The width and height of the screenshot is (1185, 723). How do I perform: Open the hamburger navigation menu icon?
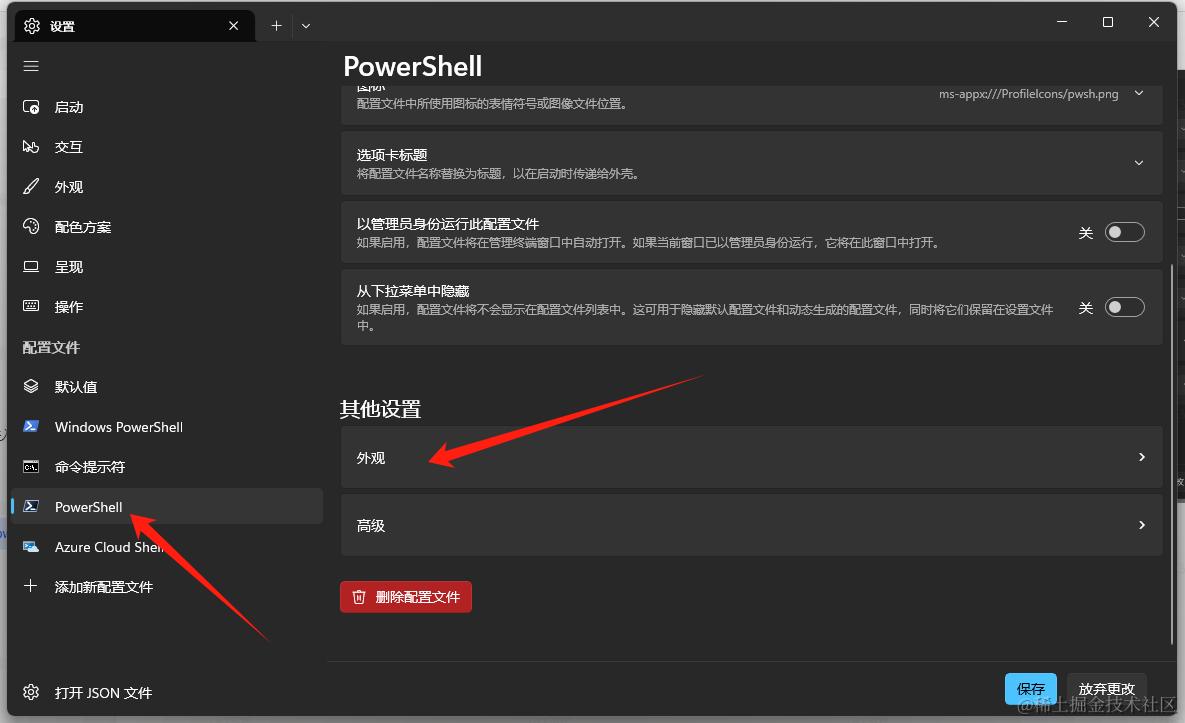point(31,66)
